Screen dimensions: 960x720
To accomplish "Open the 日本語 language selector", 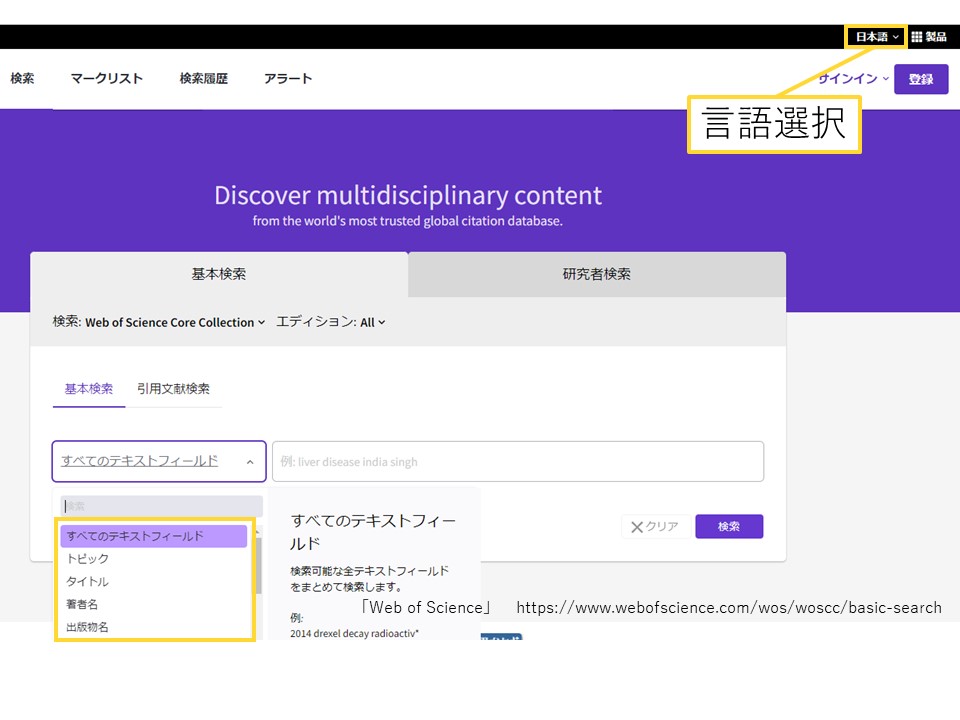I will click(x=876, y=37).
